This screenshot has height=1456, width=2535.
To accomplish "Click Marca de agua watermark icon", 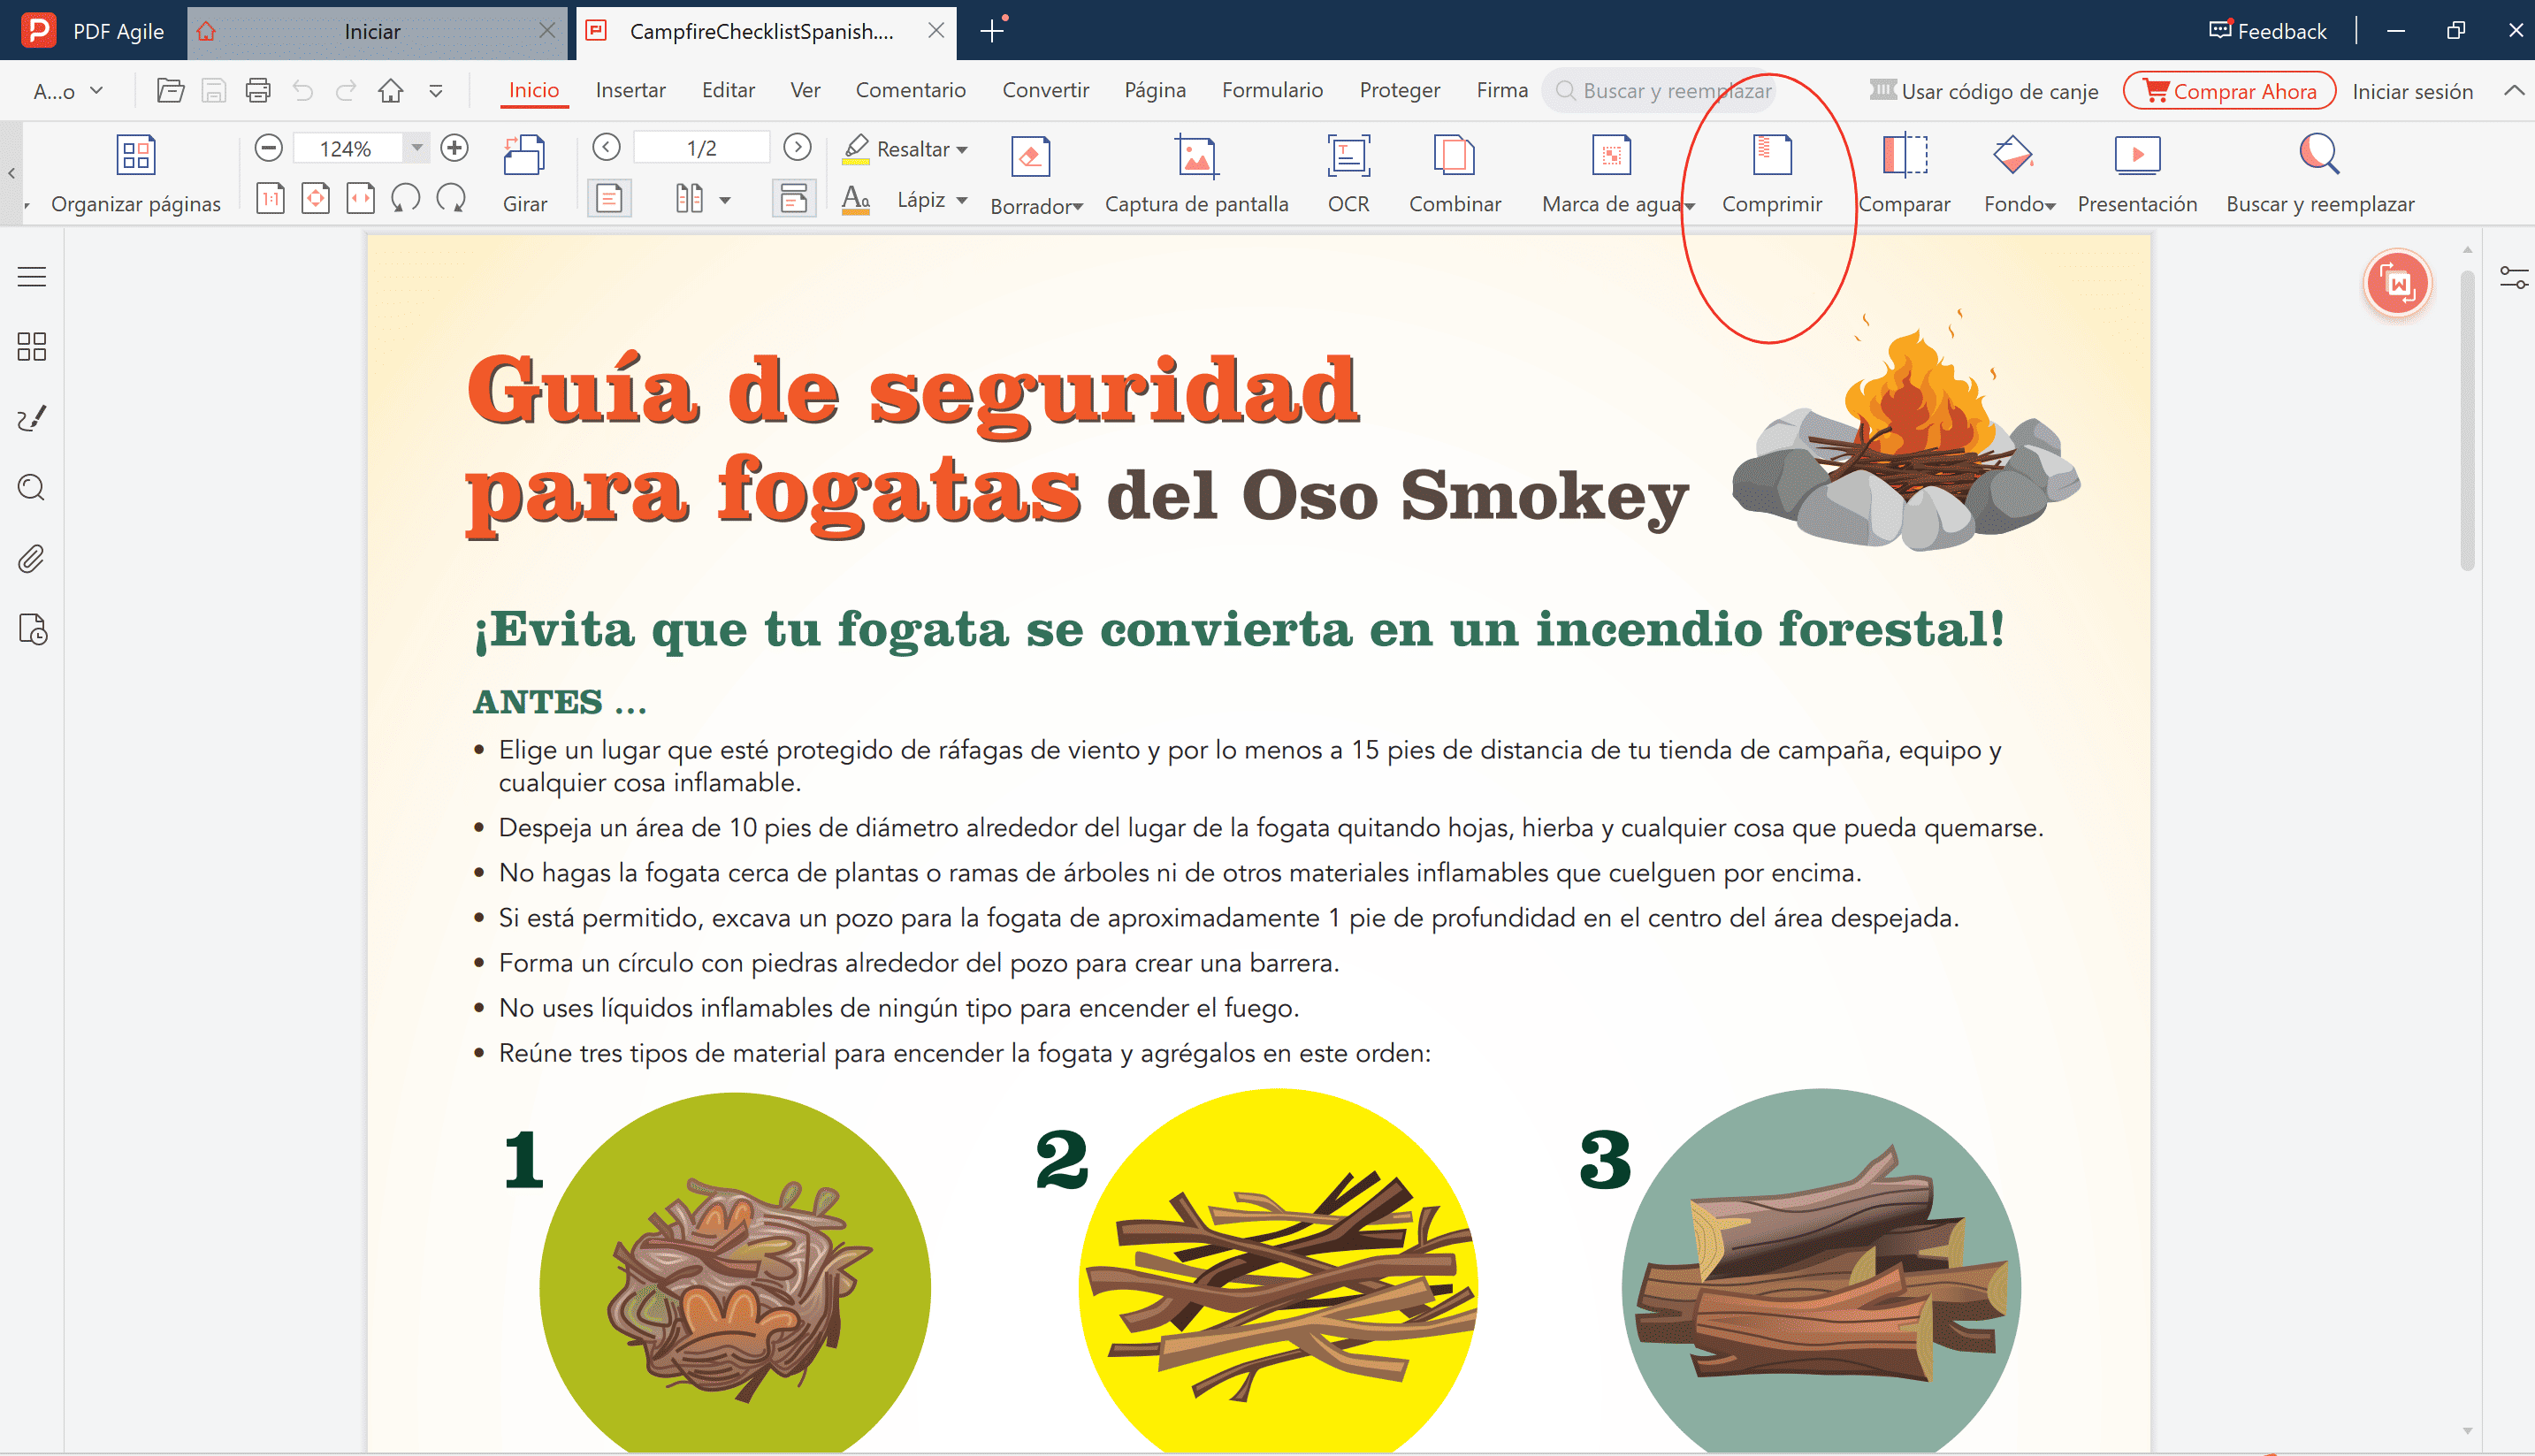I will click(1611, 156).
